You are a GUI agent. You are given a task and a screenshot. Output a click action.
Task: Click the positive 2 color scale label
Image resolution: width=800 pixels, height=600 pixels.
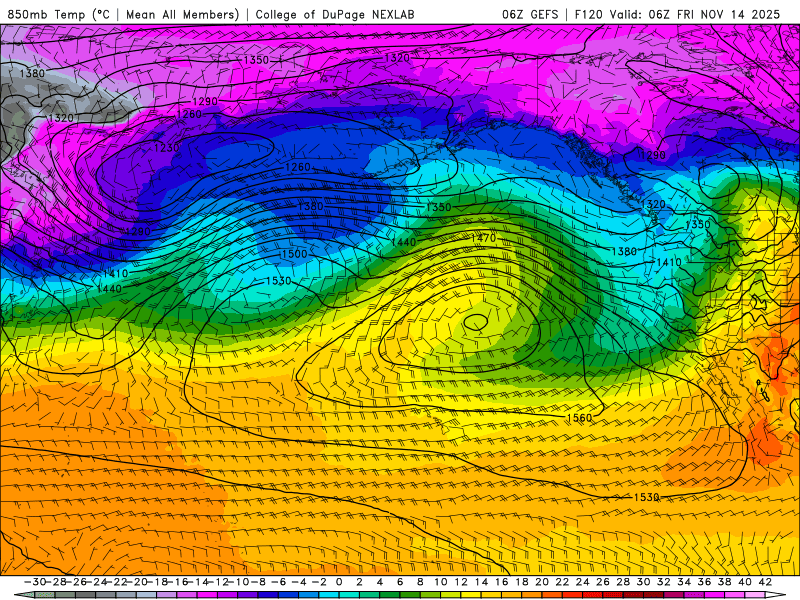coord(360,582)
